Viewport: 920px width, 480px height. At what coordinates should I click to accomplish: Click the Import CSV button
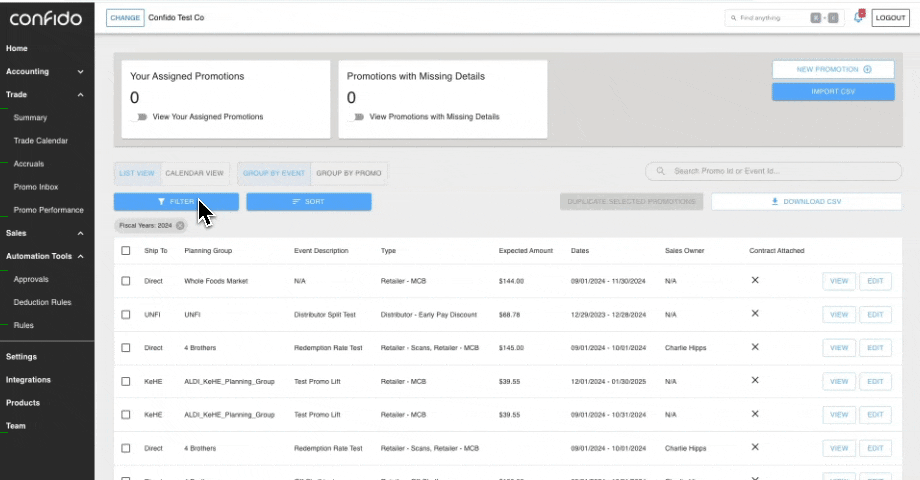[x=833, y=92]
